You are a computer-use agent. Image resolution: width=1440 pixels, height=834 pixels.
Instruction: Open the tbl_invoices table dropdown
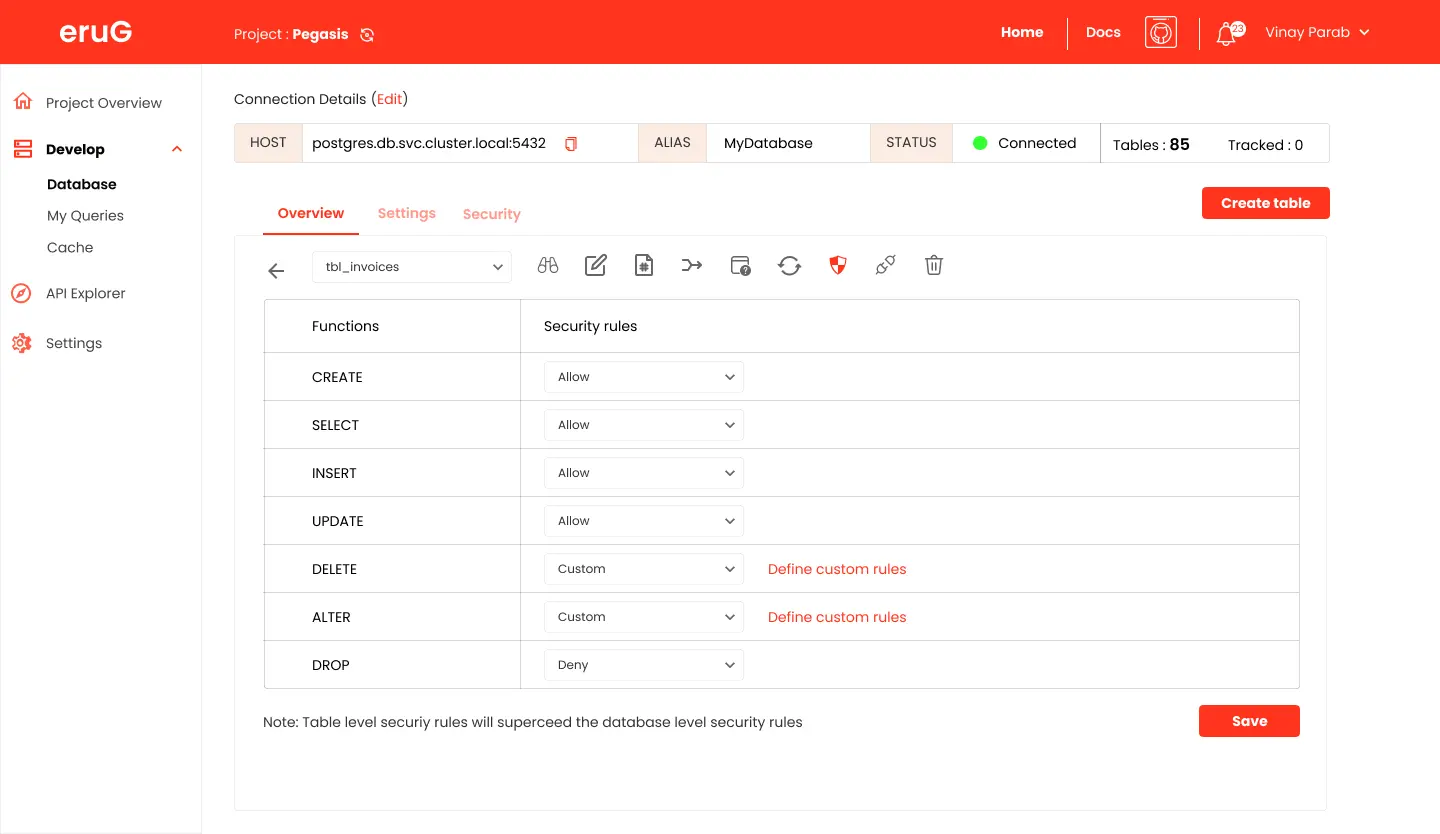click(x=412, y=267)
